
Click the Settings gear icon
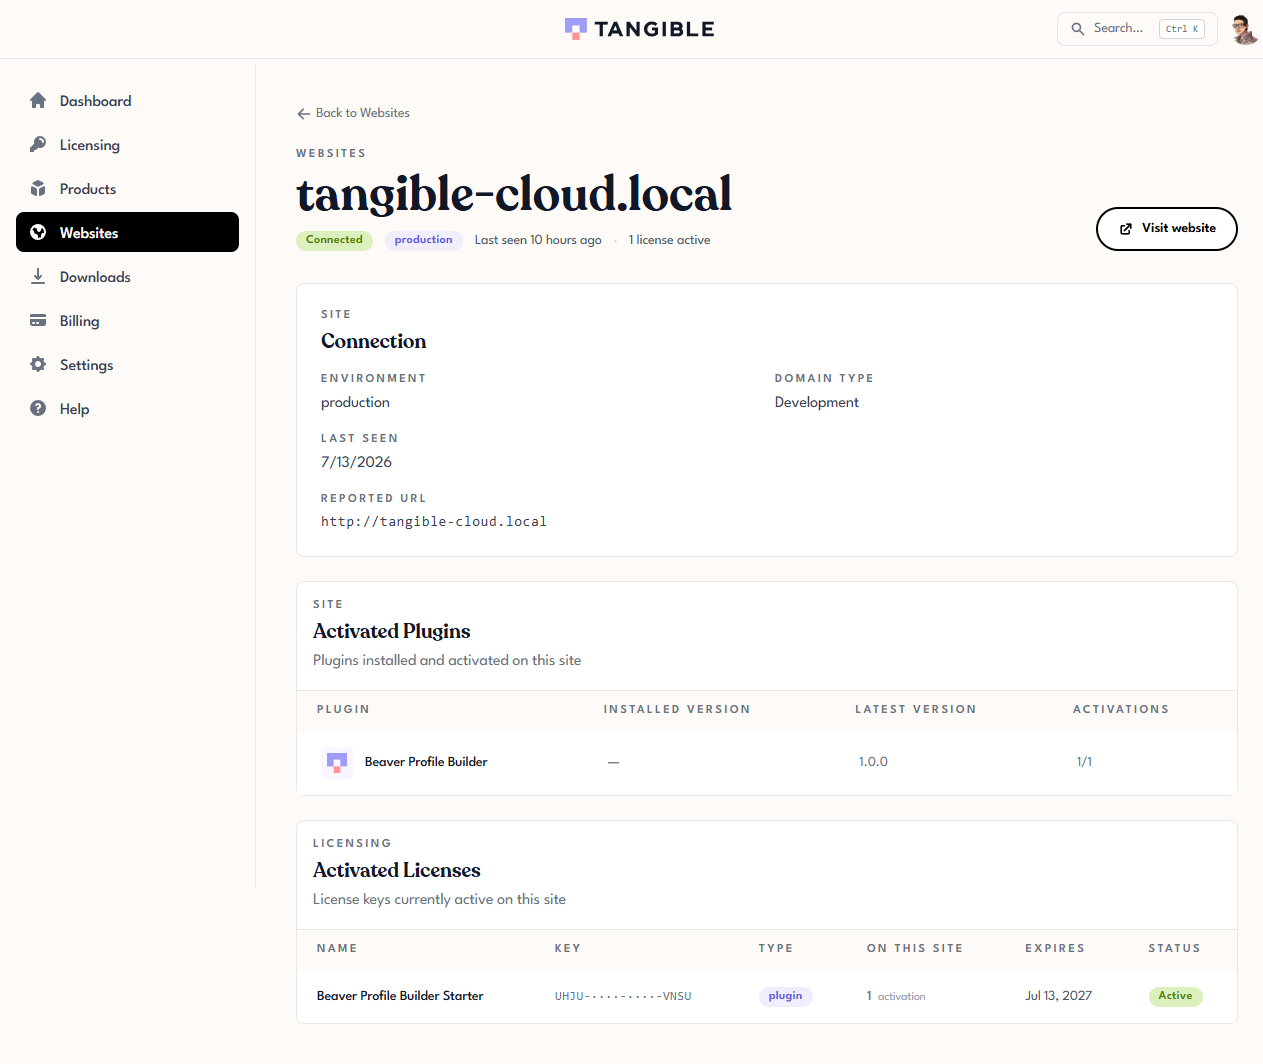(38, 364)
